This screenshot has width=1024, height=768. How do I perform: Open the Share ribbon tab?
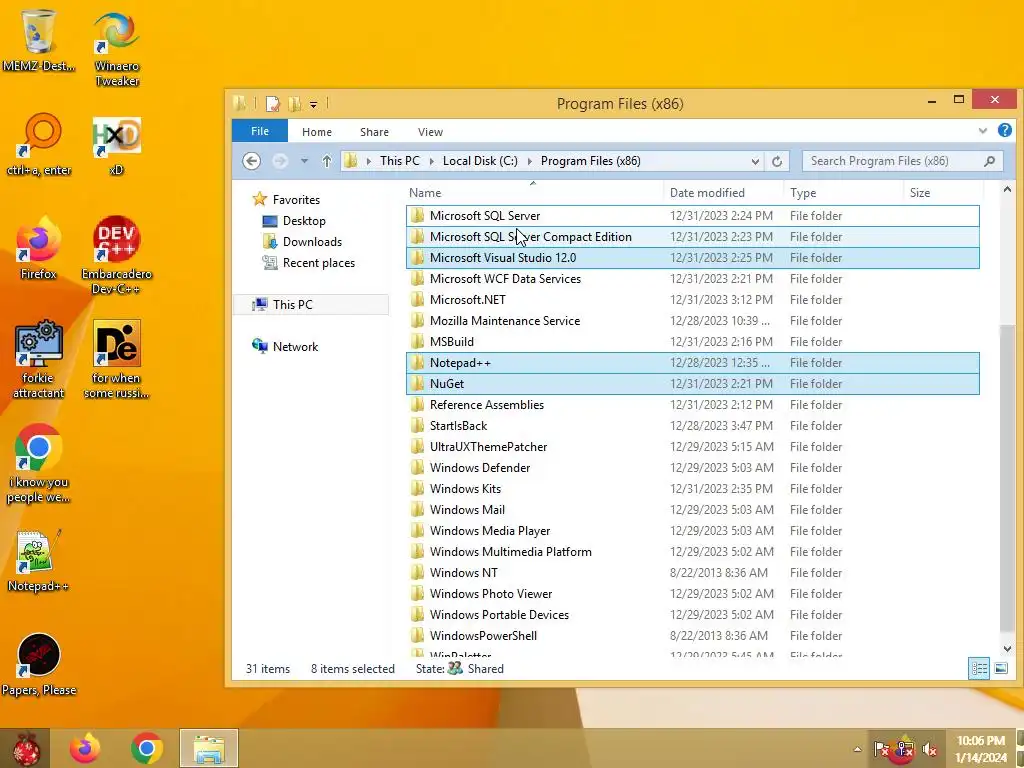(x=374, y=132)
